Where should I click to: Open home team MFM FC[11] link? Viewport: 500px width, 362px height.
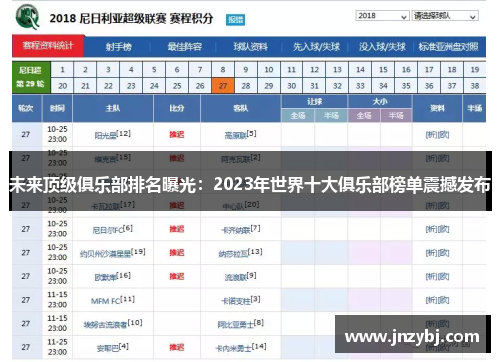[113, 300]
